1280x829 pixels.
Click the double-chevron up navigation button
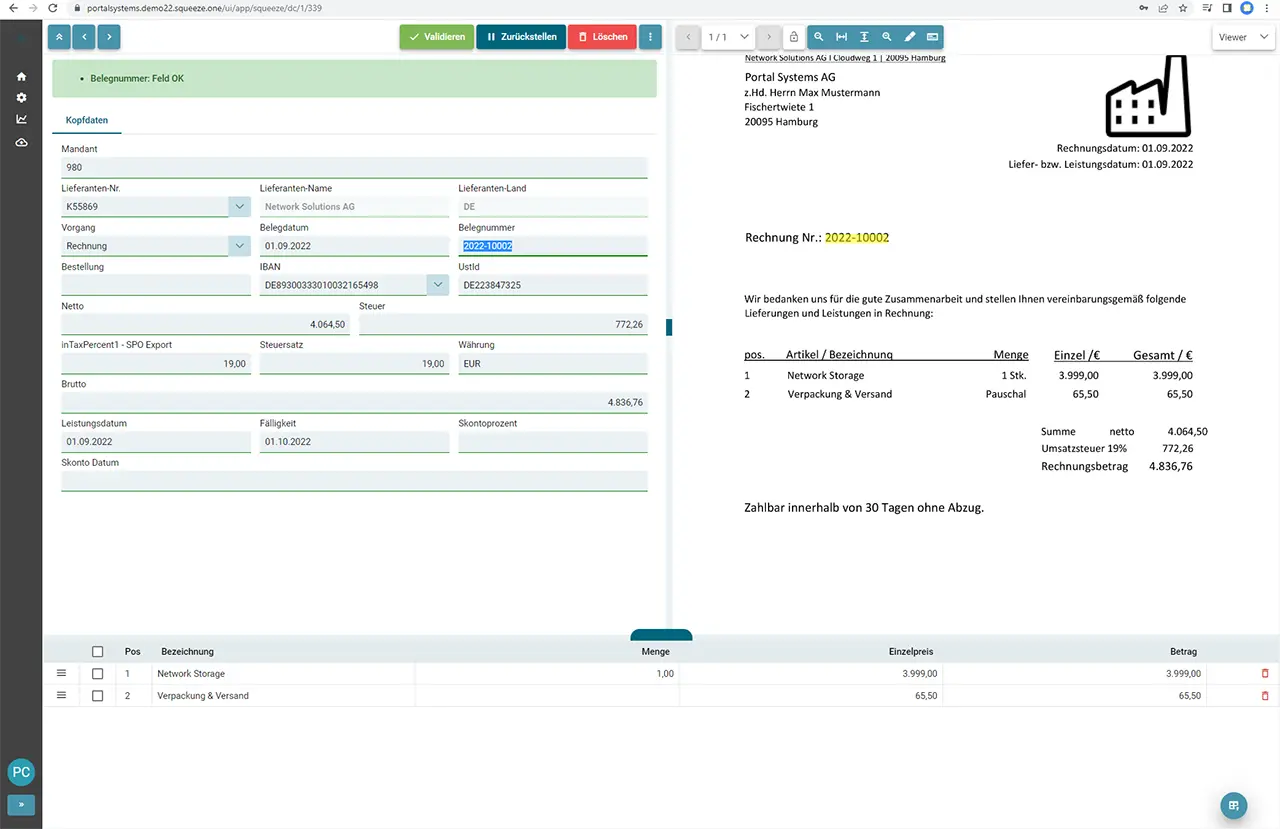(59, 37)
